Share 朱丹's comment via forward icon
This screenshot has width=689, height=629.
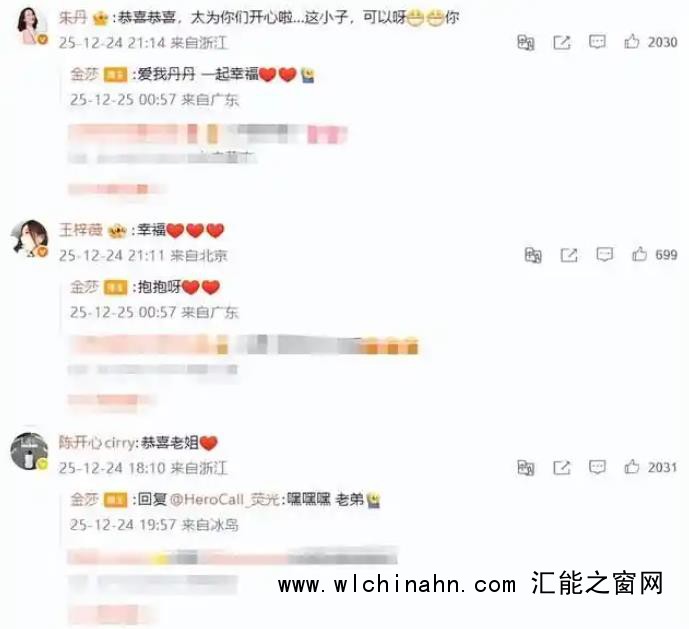(562, 43)
